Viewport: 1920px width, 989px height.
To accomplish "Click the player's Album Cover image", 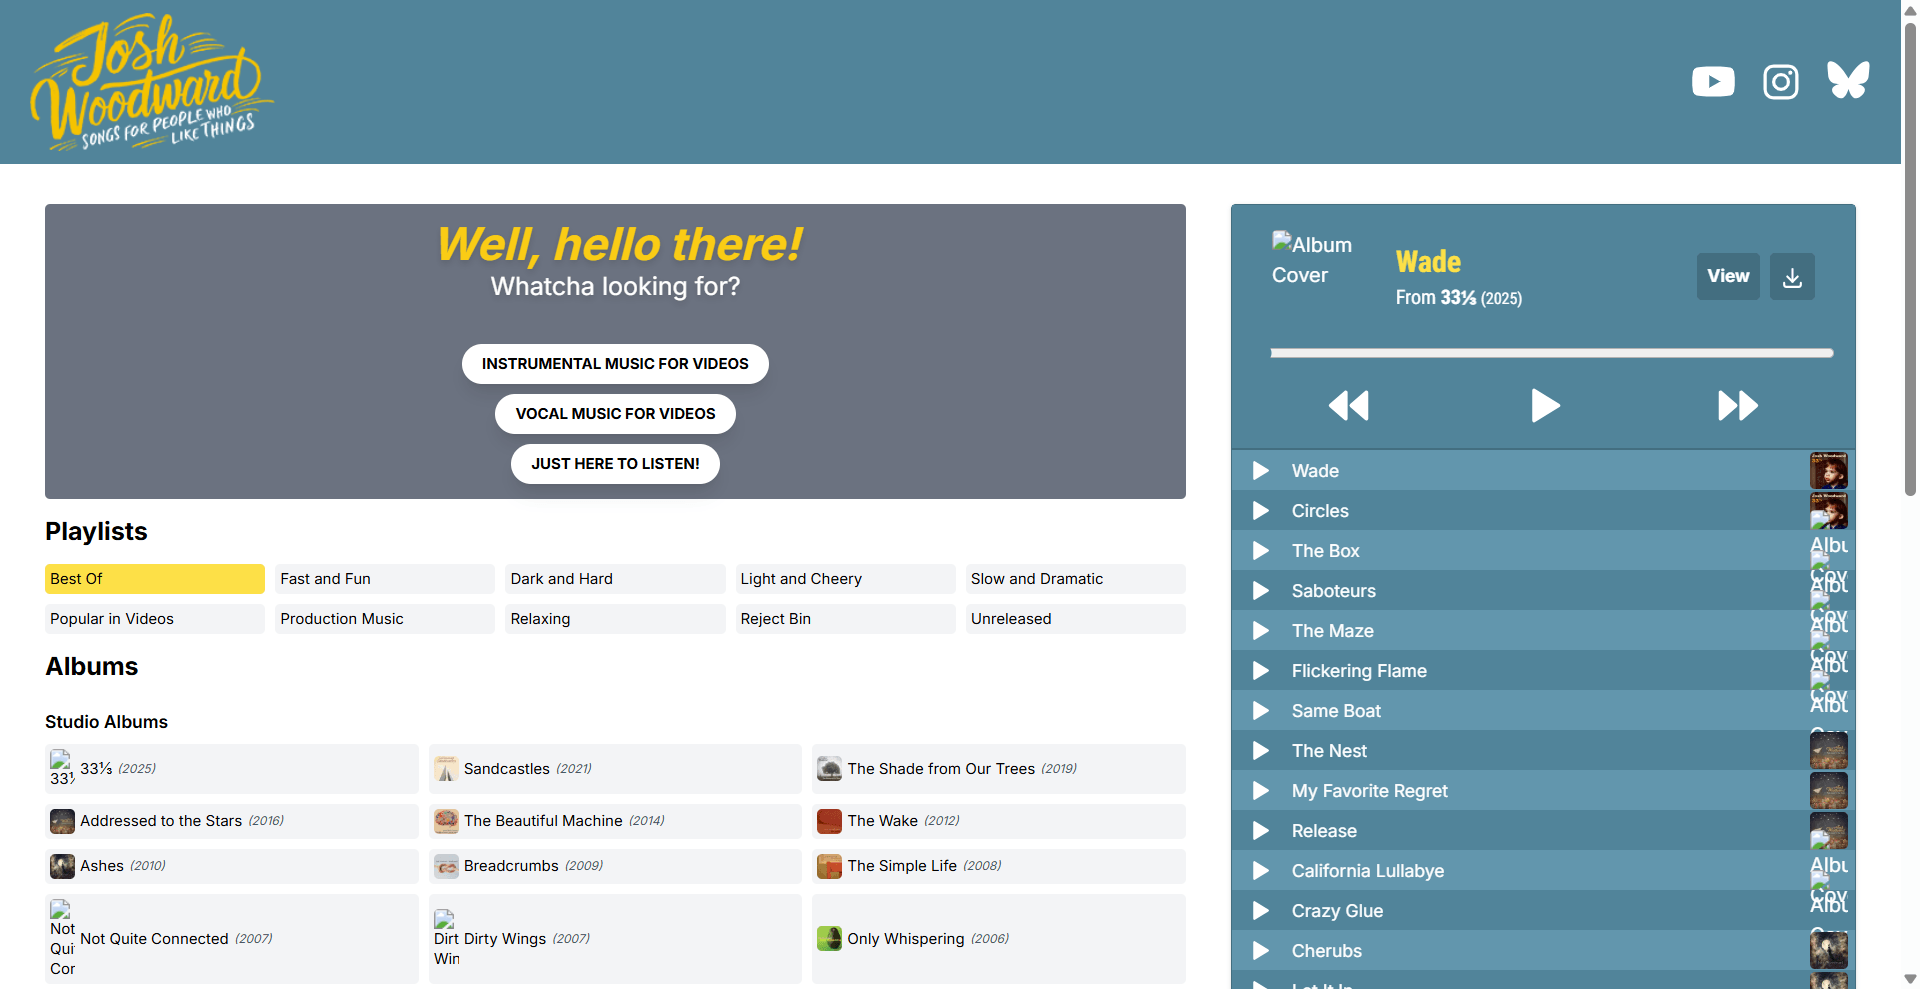I will [1311, 259].
